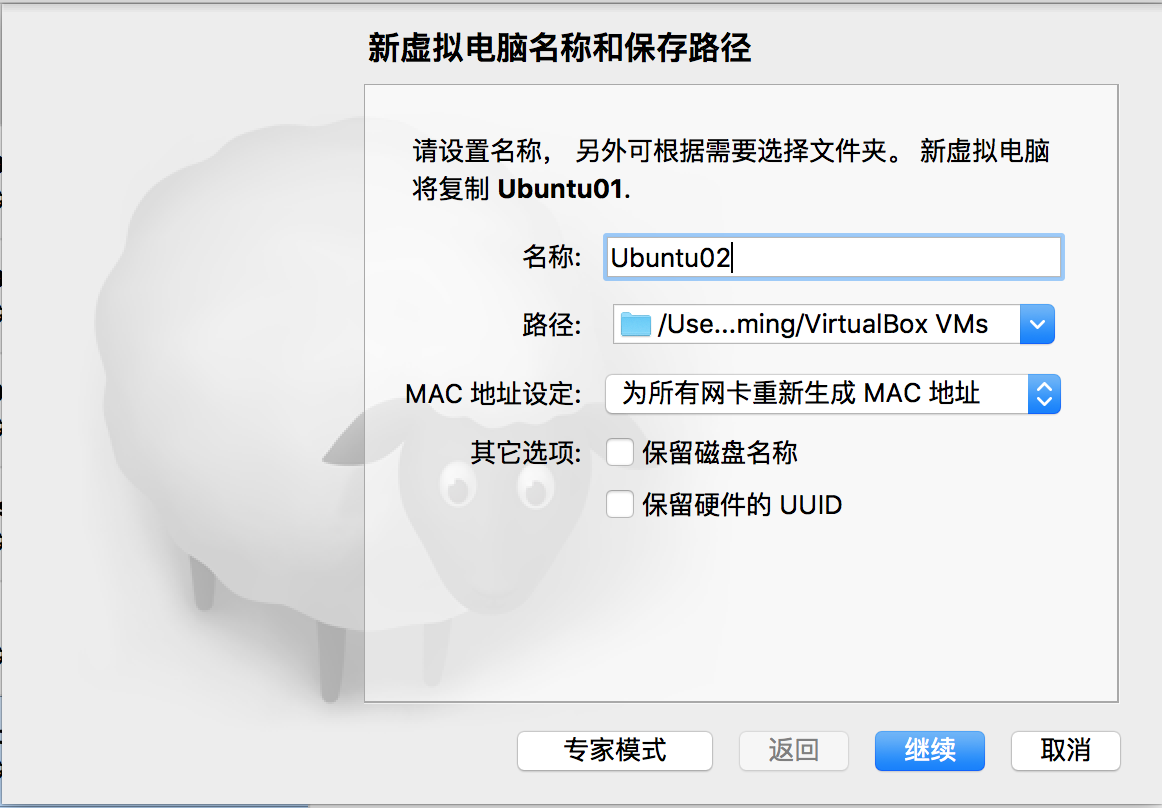Cancel the wizard with the 取消 button
1162x808 pixels.
click(1066, 750)
